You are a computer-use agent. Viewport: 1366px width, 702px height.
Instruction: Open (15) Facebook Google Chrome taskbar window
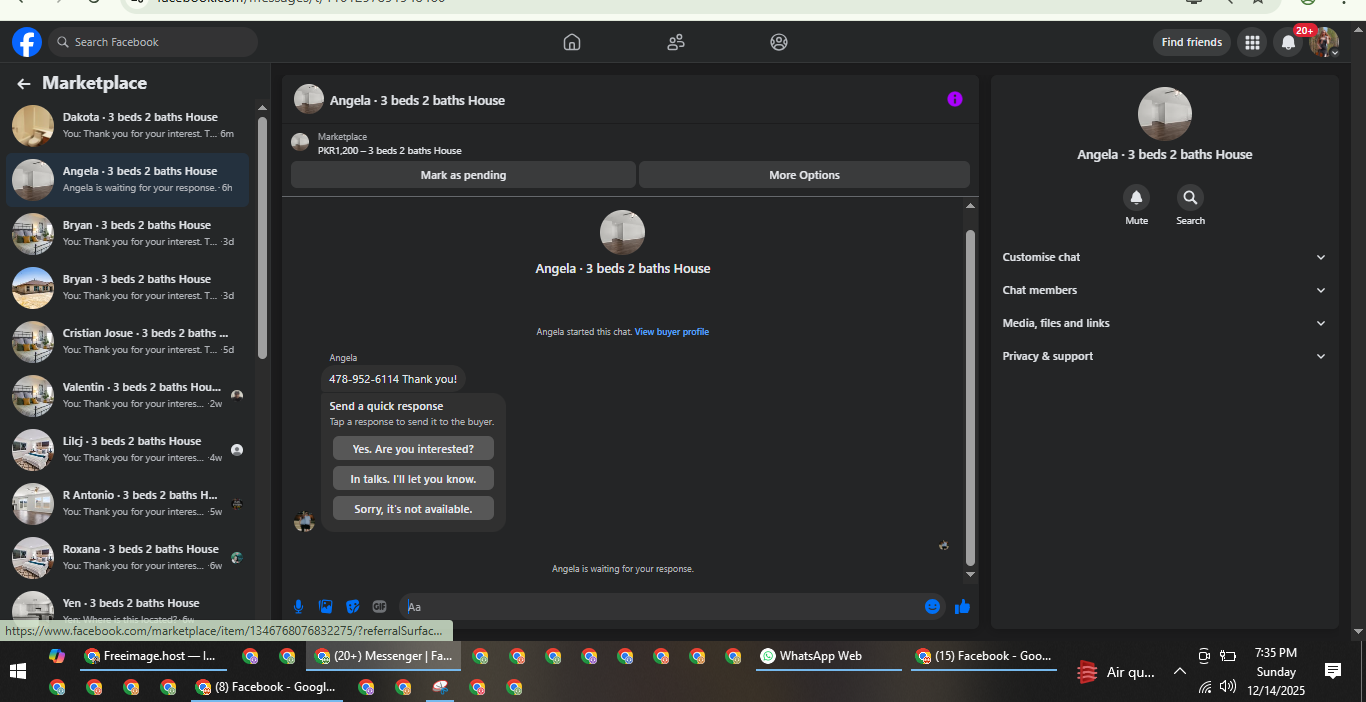(984, 657)
